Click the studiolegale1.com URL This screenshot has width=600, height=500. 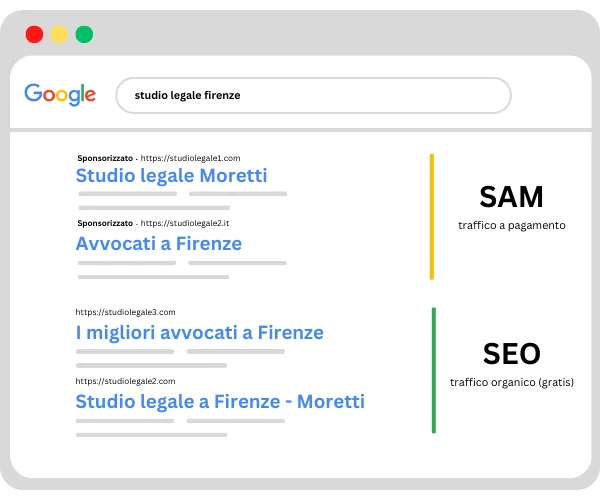coord(190,158)
